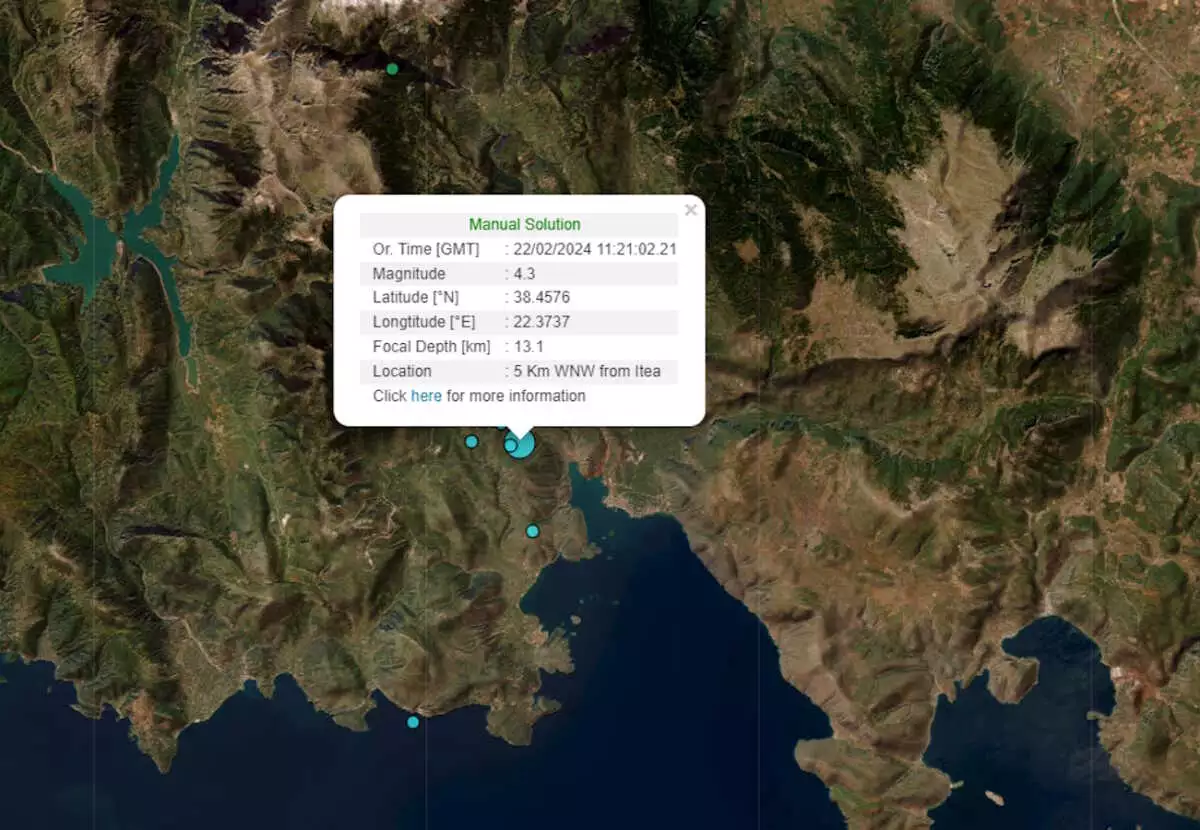Screen dimensions: 1200x830
Task: Select the earthquake marker south of the cluster
Action: coord(533,531)
